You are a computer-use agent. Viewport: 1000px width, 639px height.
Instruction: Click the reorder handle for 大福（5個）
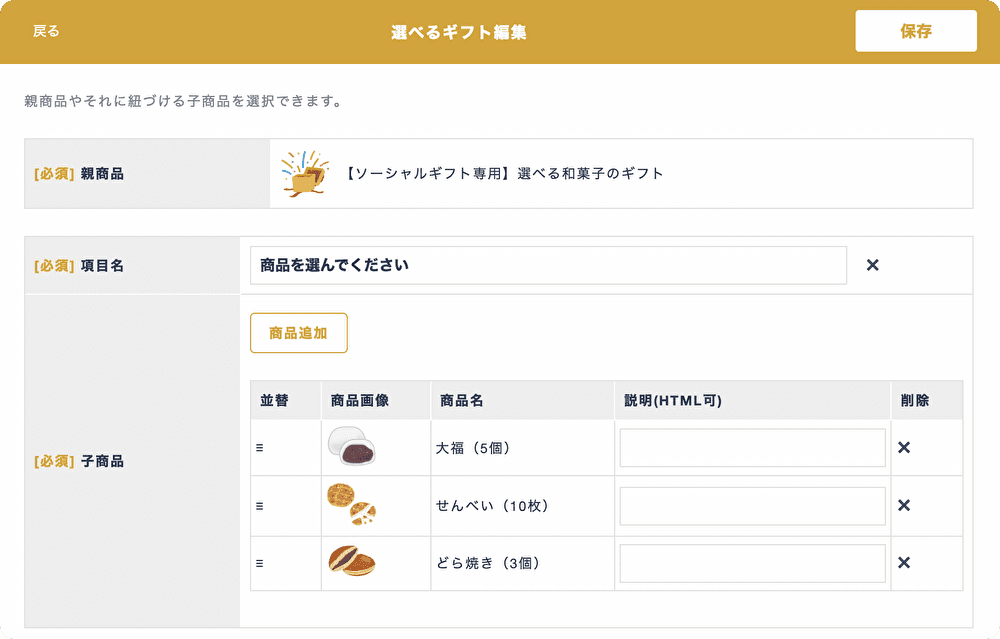[259, 448]
